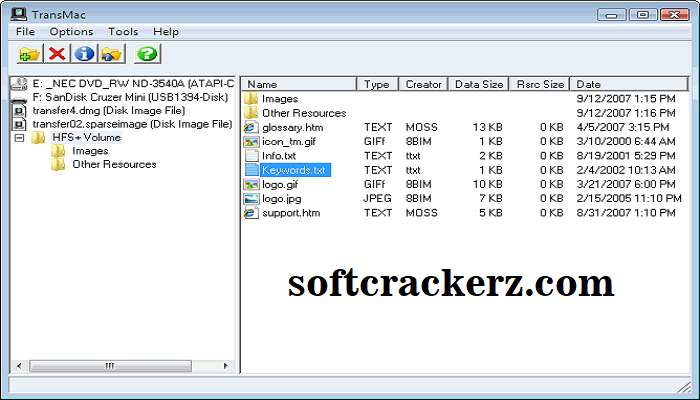The image size is (700, 400).
Task: Click the logo.gif image file icon
Action: [251, 184]
